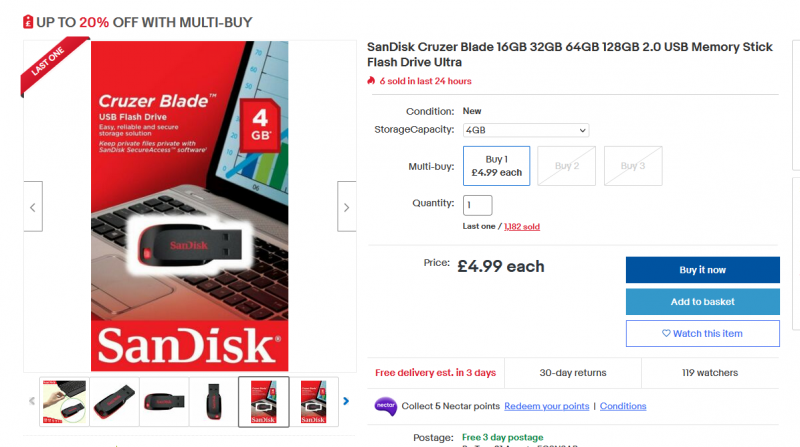Click the Quantity input field
Image resolution: width=800 pixels, height=447 pixels.
[x=478, y=205]
